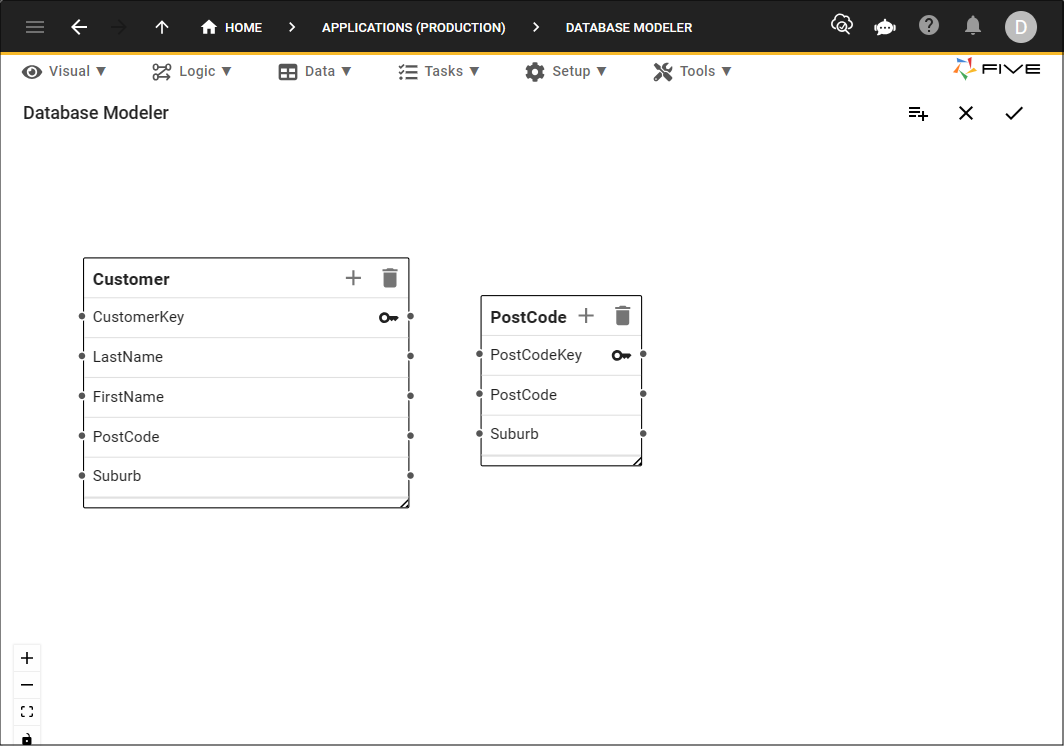Expand the Logic dropdown arrow
The image size is (1064, 746).
[x=227, y=71]
